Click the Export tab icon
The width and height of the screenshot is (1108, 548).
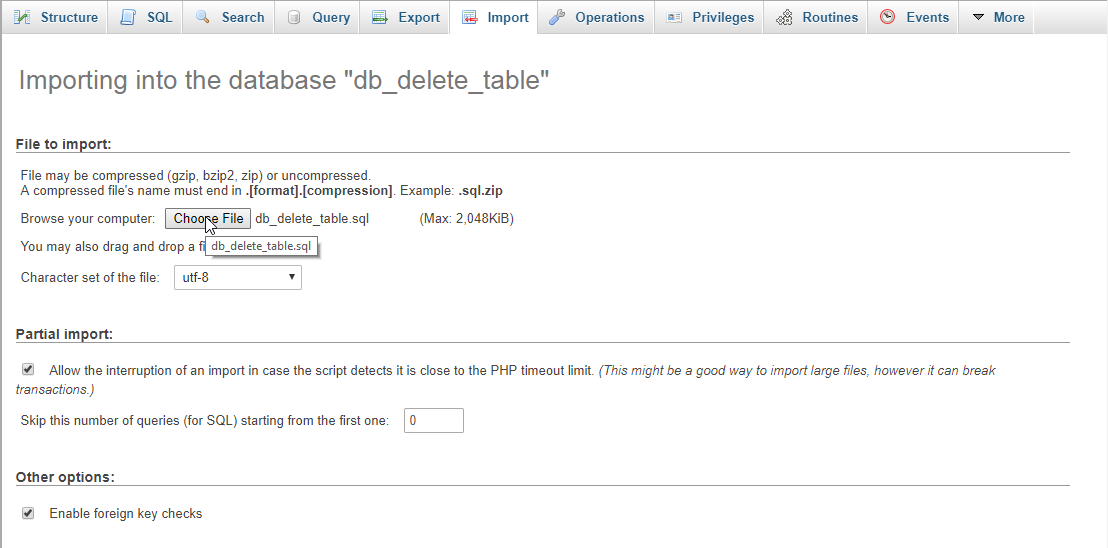point(379,17)
